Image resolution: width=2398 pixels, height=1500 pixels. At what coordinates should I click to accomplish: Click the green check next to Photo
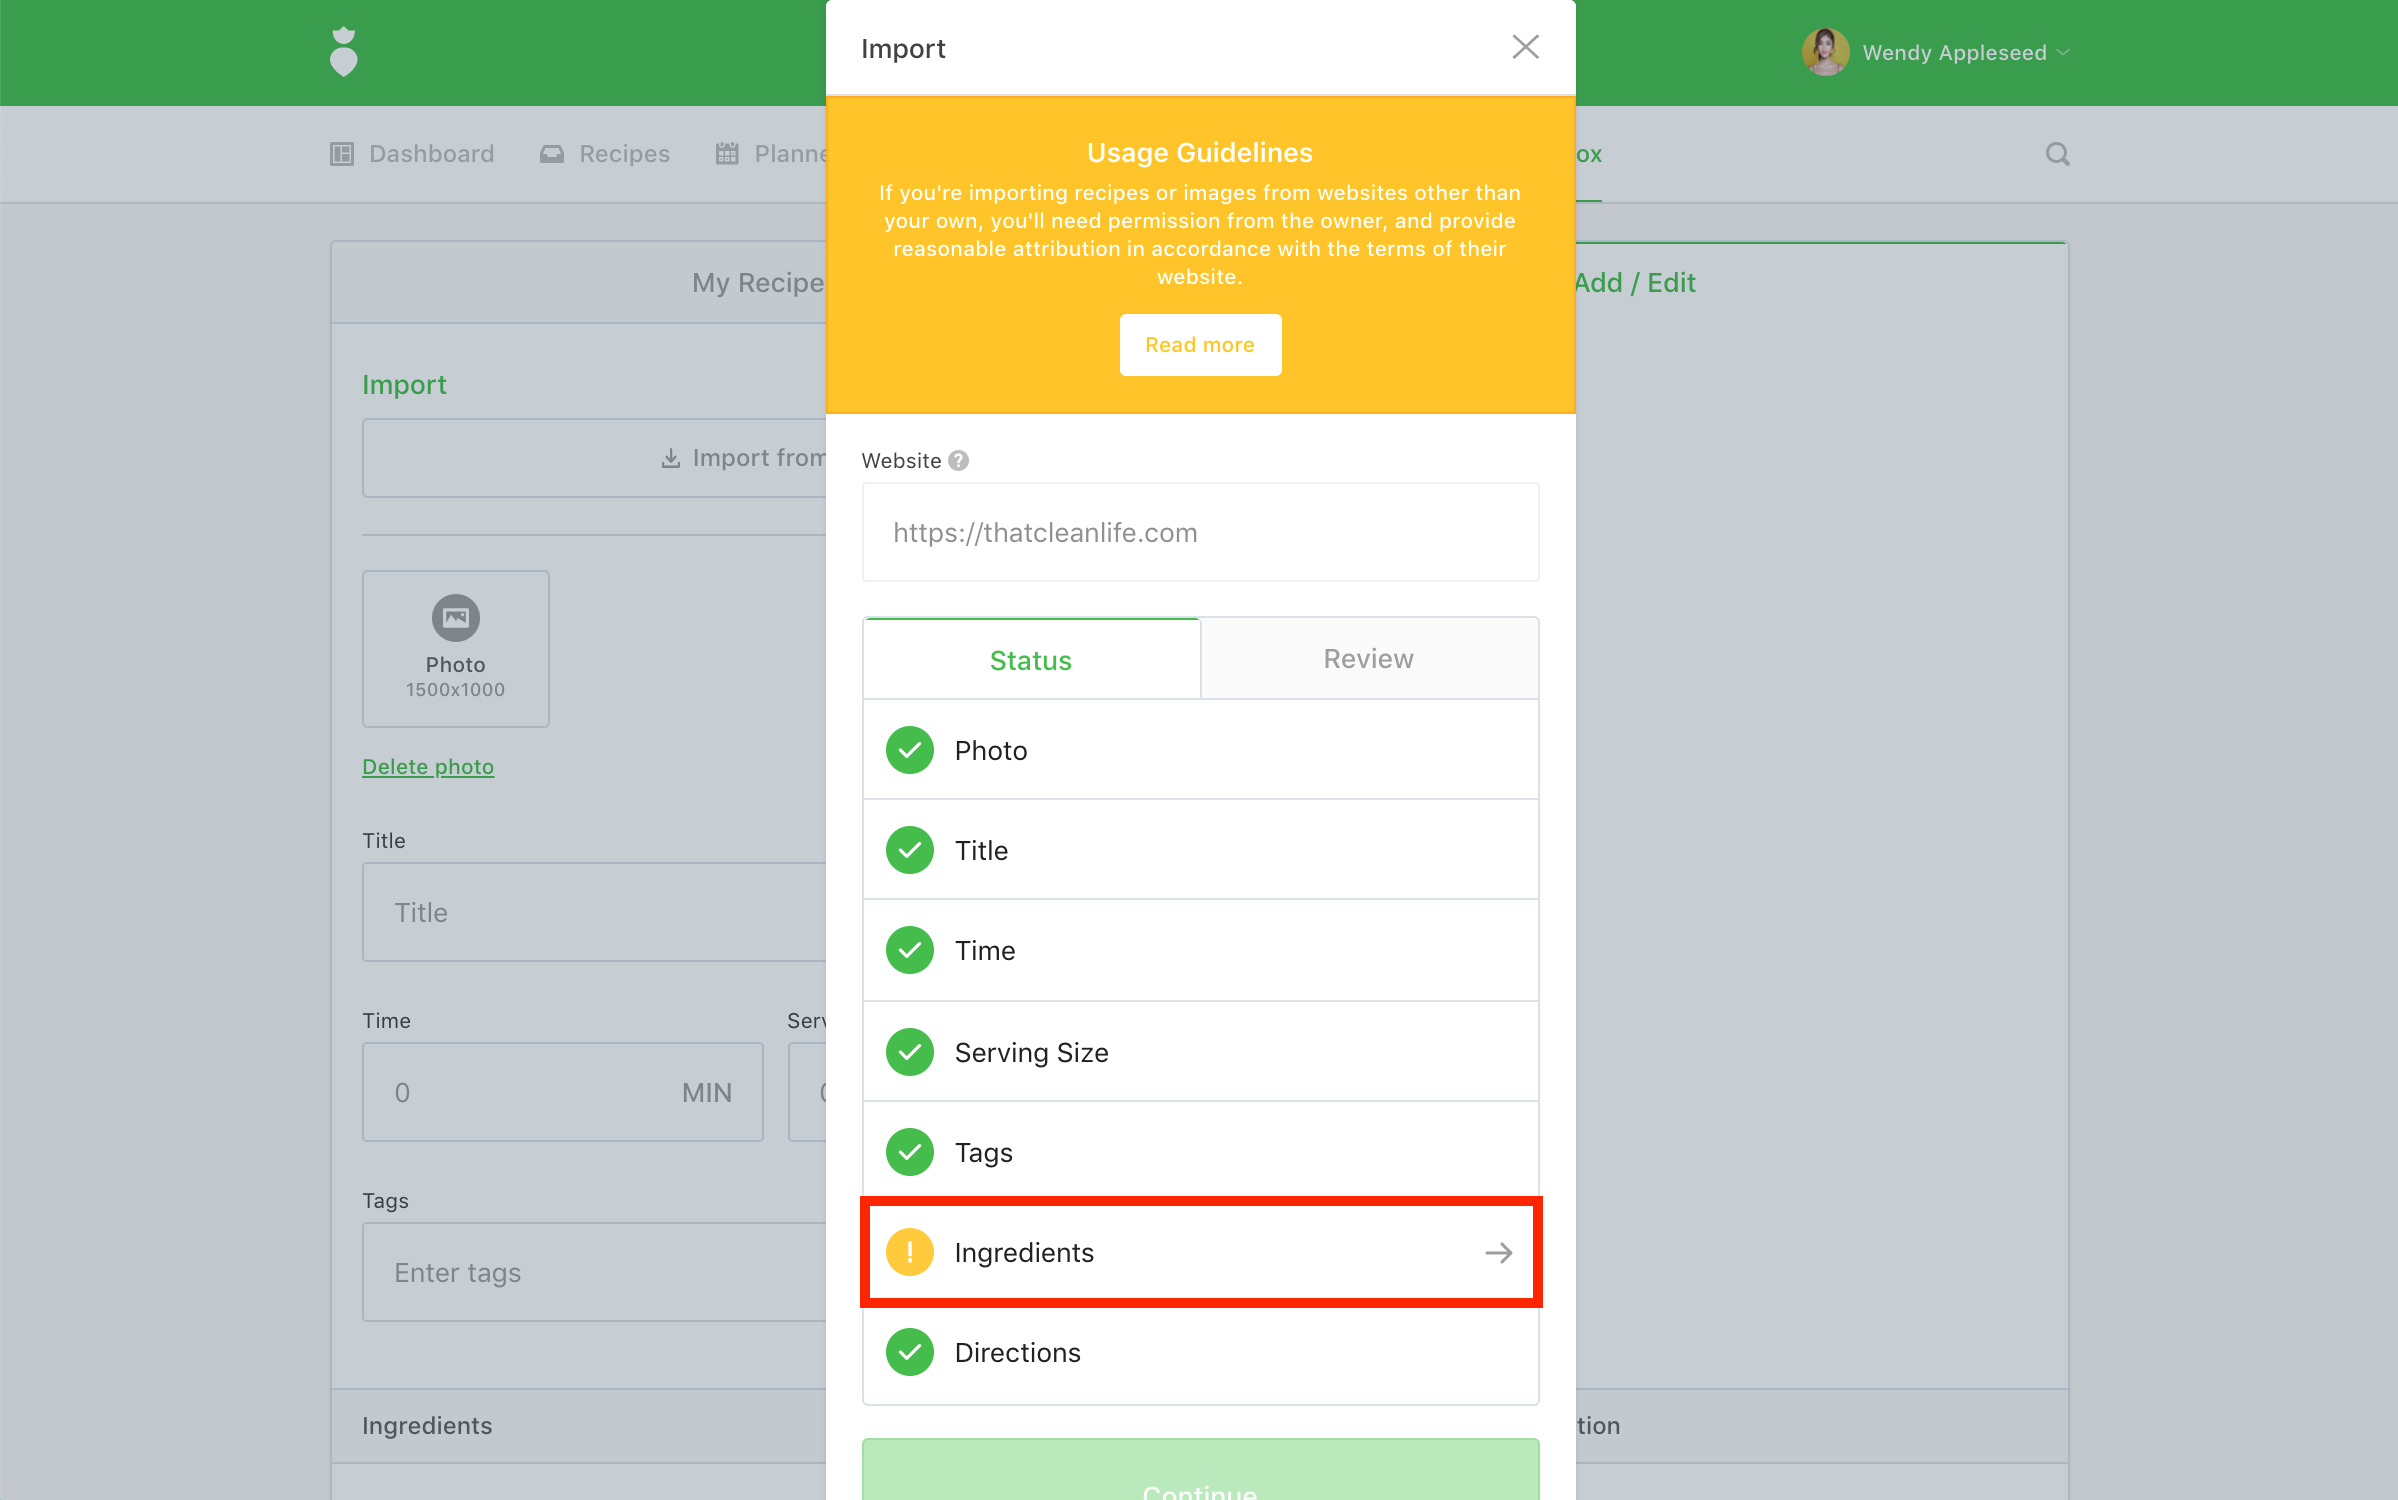909,750
